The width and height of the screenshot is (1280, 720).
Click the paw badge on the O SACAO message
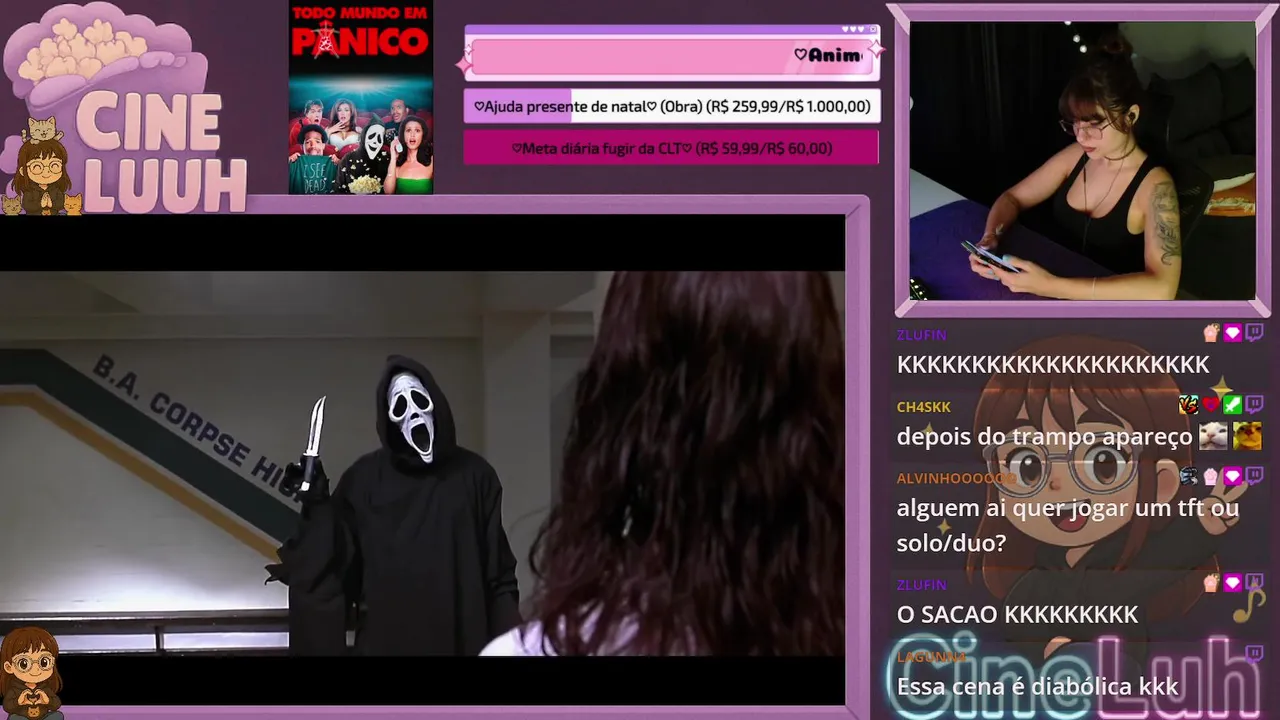click(x=1211, y=583)
